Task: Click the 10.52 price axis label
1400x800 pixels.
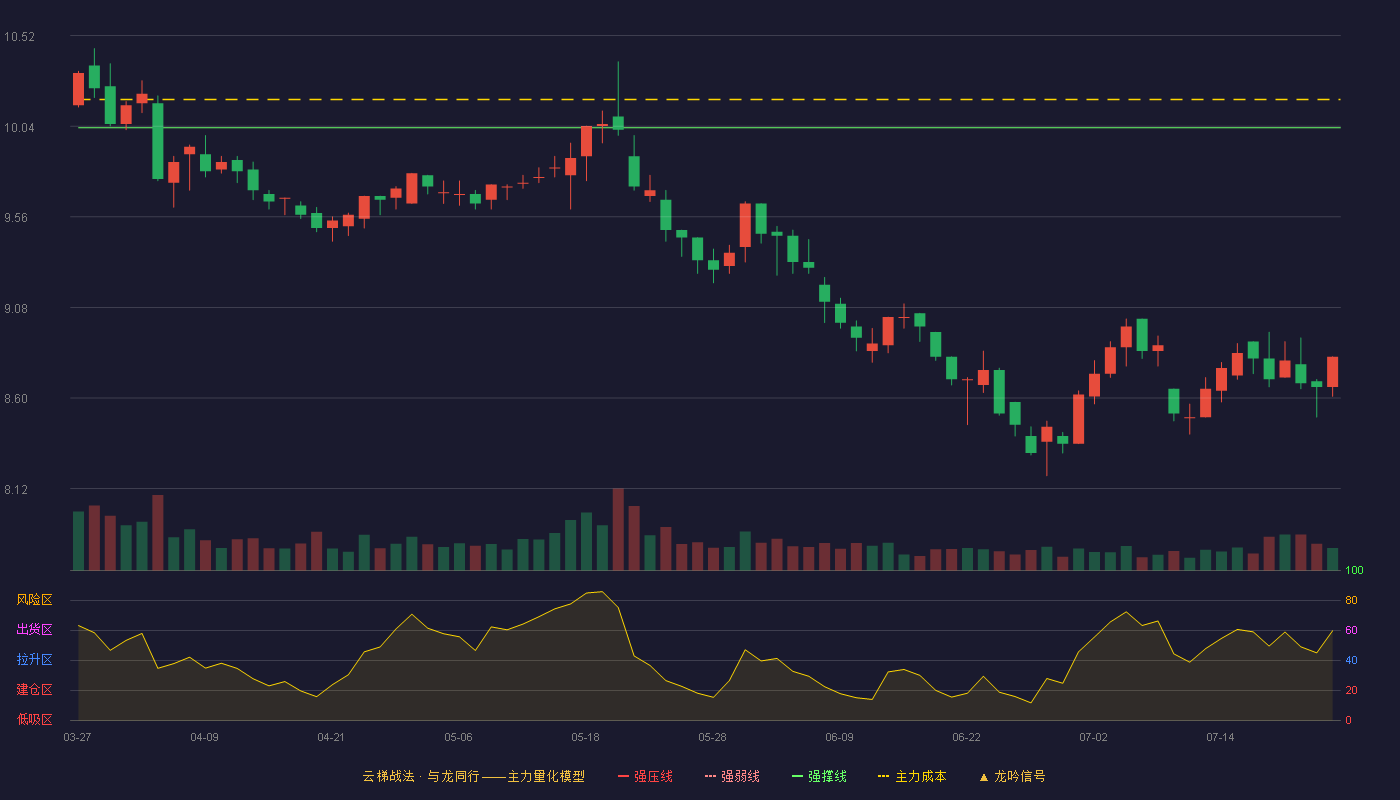Action: point(19,37)
